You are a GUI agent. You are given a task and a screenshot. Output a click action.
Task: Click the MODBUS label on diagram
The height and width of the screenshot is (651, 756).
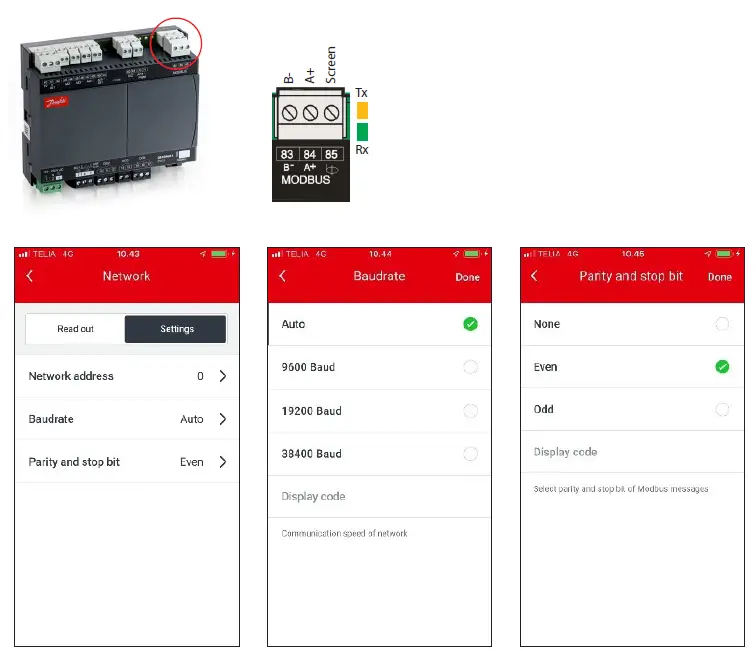[306, 180]
